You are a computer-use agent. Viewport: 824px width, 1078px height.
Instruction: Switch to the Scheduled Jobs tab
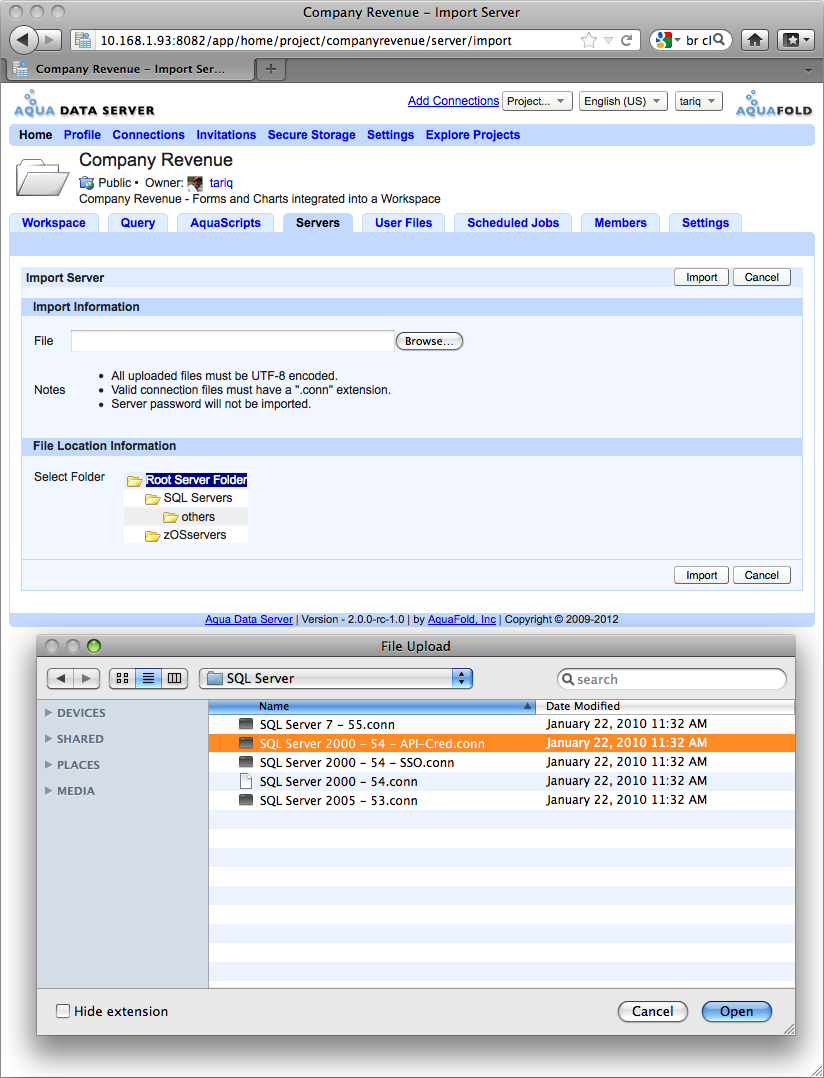[x=513, y=223]
